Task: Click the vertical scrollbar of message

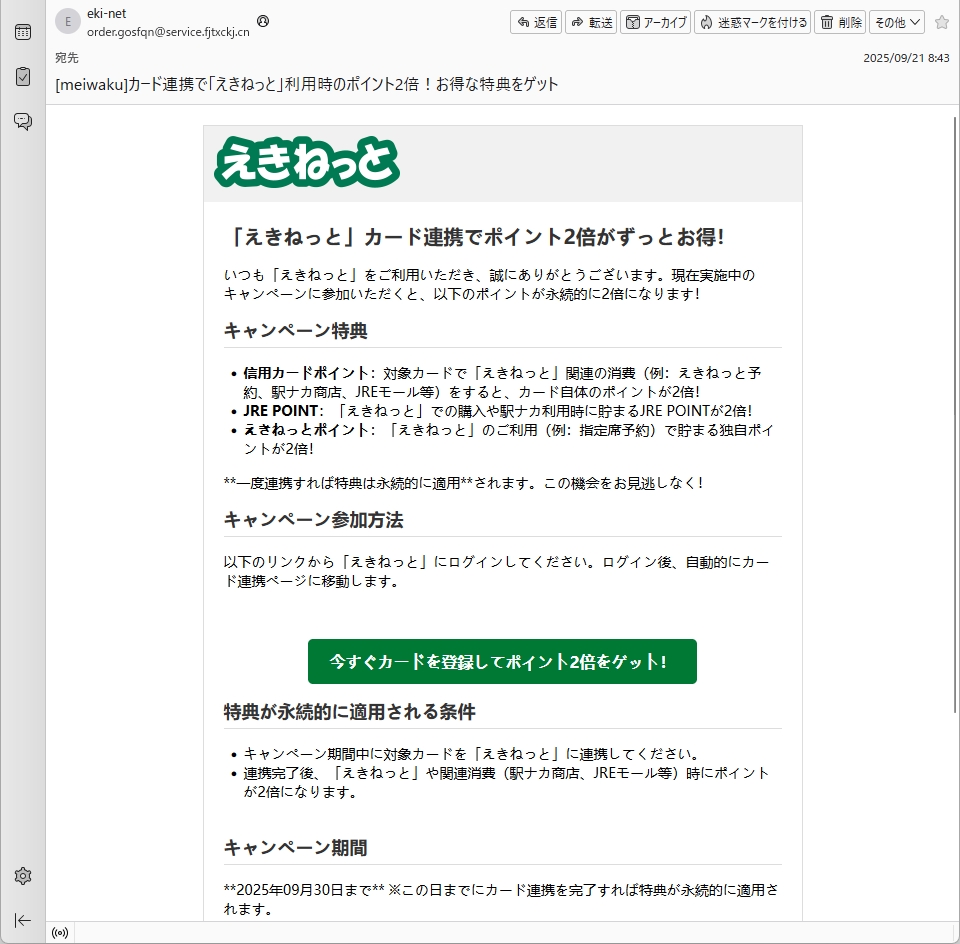Action: (x=955, y=500)
